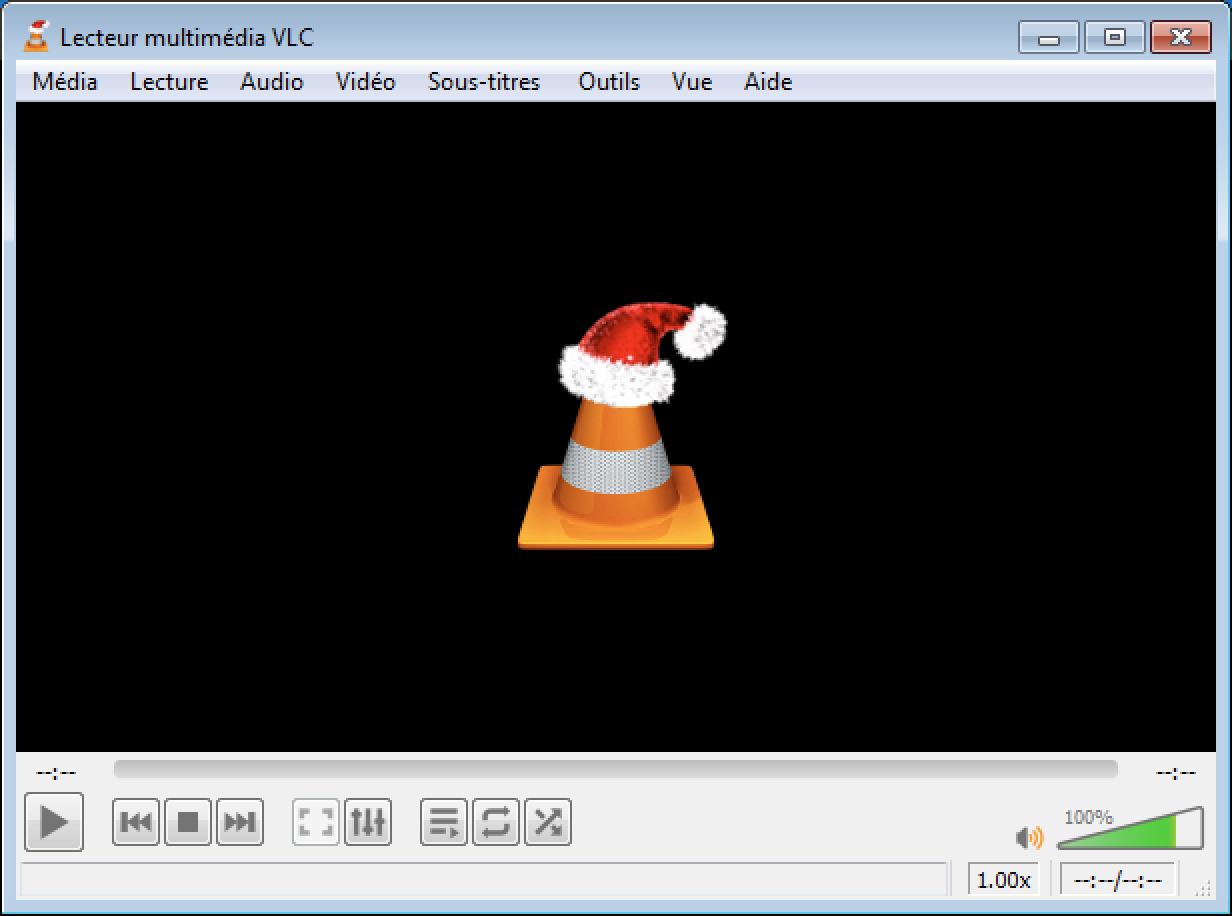Open the Sous-titres menu
Image resolution: width=1232 pixels, height=916 pixels.
(x=484, y=82)
